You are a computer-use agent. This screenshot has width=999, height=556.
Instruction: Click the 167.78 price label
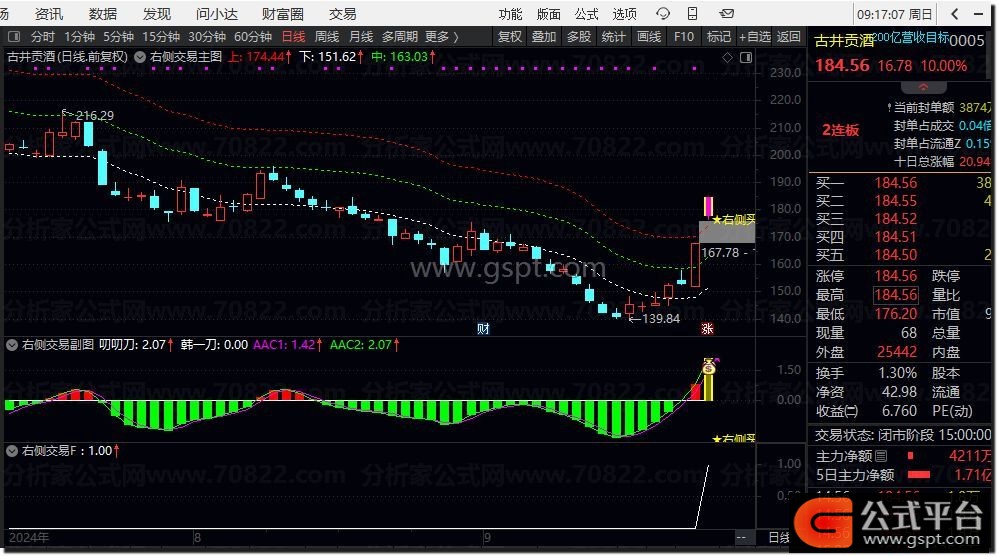pyautogui.click(x=720, y=253)
